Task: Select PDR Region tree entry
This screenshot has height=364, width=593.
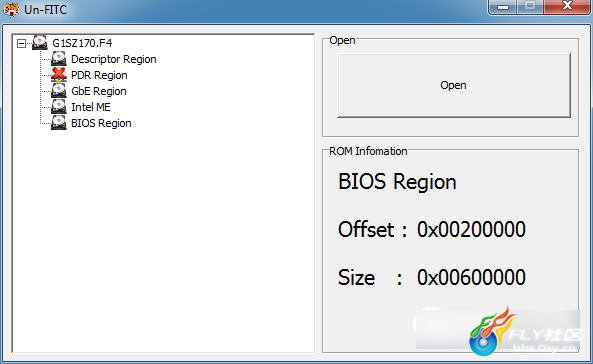Action: (99, 75)
